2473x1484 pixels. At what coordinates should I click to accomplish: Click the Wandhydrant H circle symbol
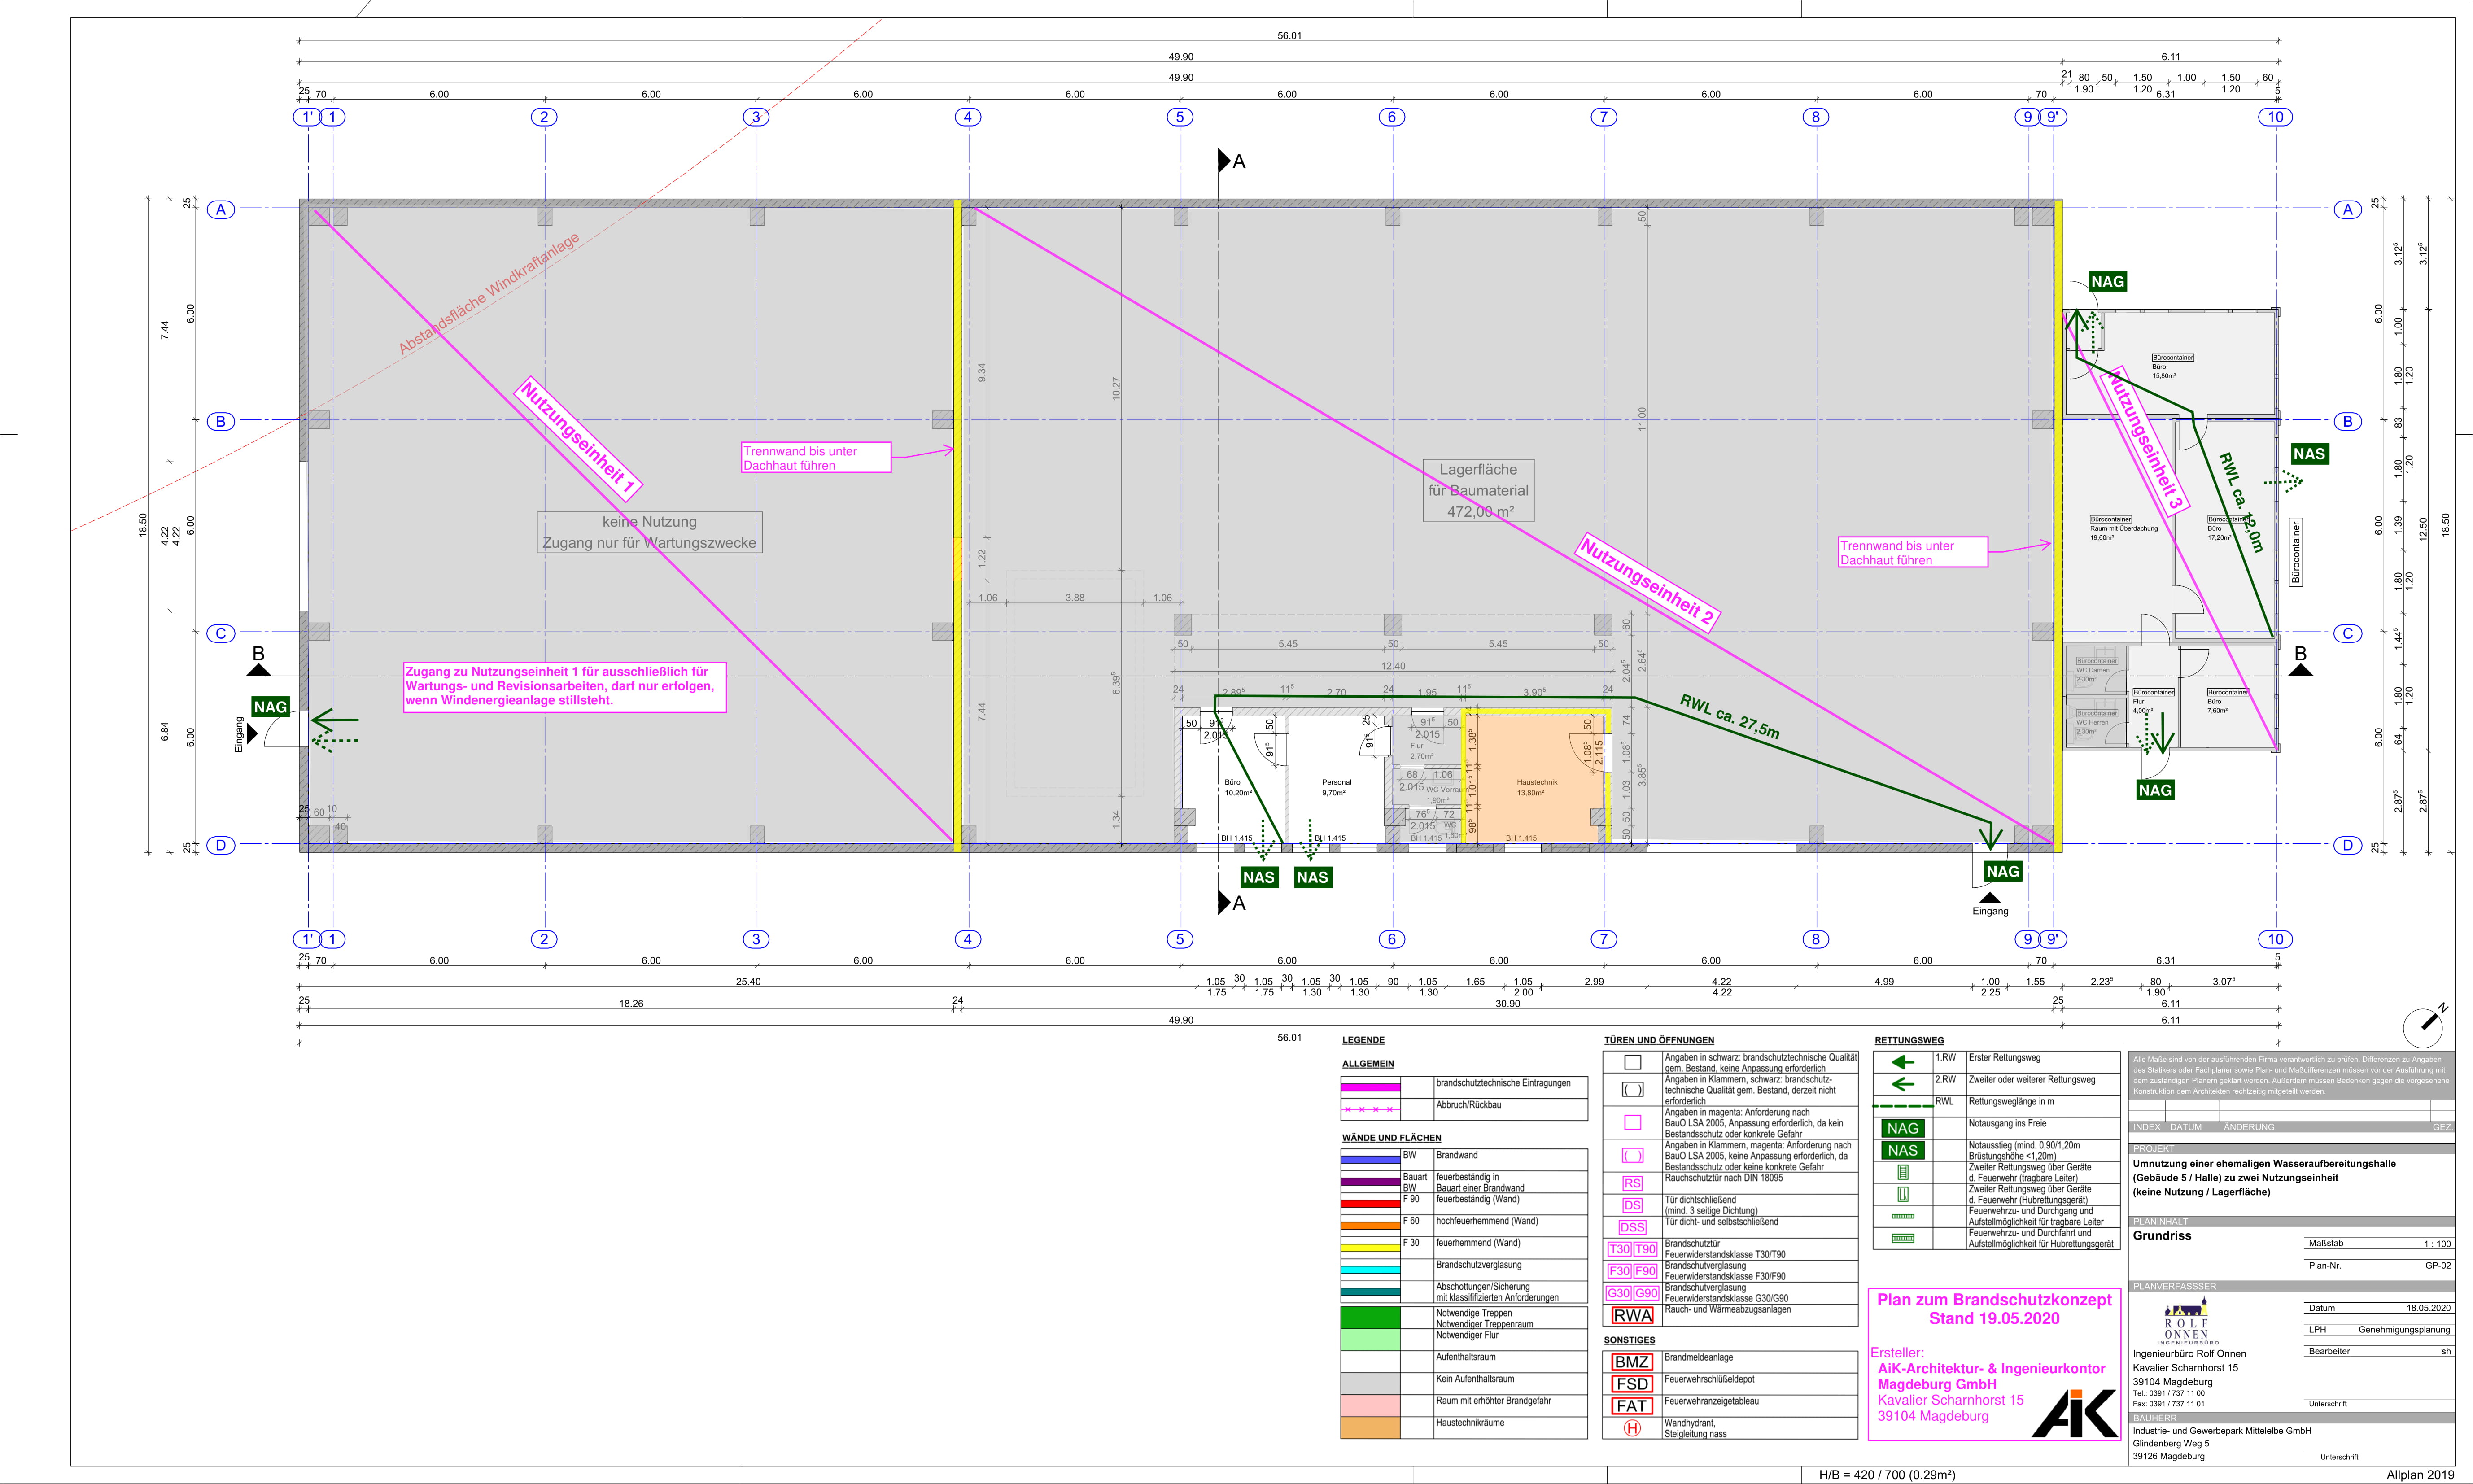[1632, 1428]
